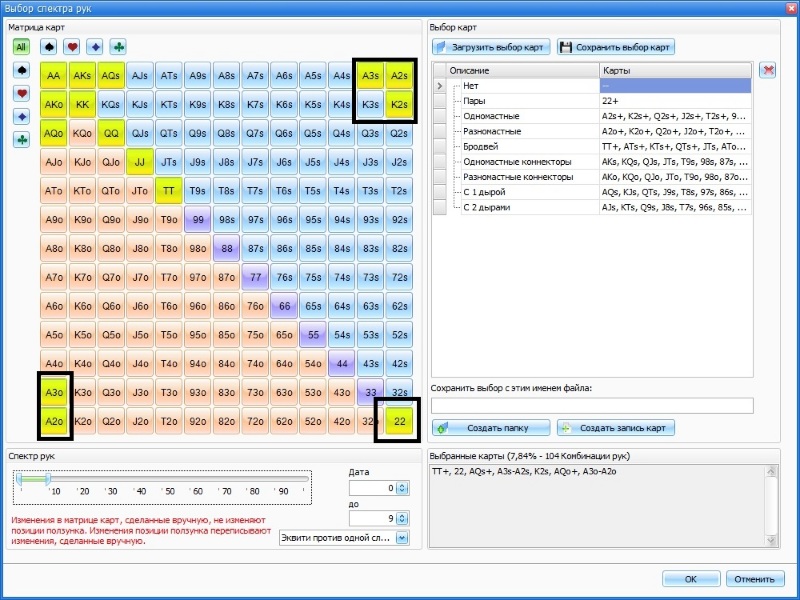Image resolution: width=800 pixels, height=600 pixels.
Task: Click the 22+ cell in Пары row
Action: point(675,101)
